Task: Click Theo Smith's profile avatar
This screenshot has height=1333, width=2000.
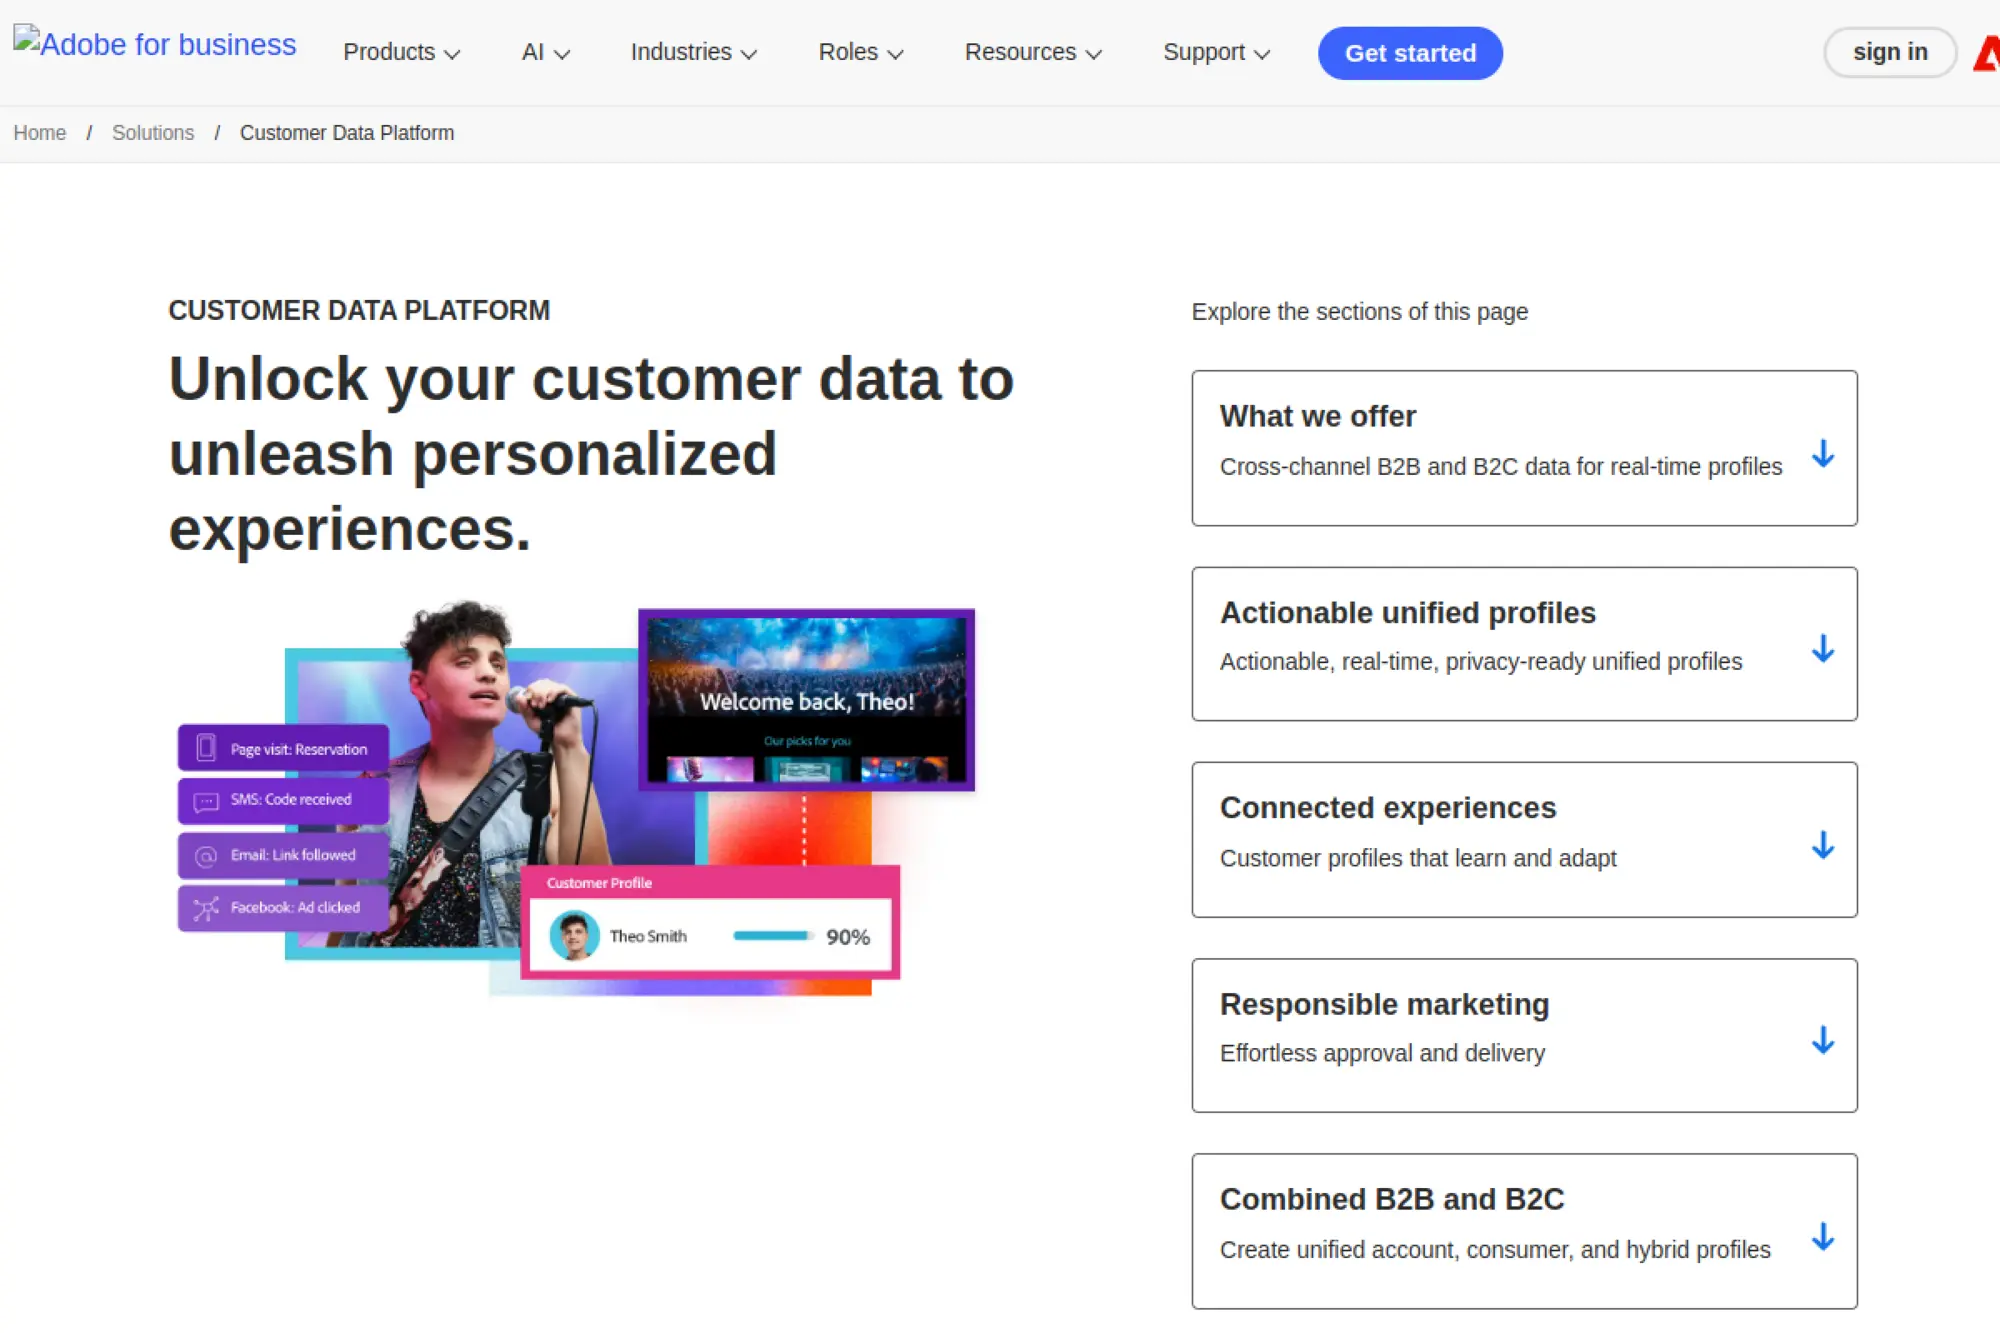Action: pyautogui.click(x=574, y=936)
